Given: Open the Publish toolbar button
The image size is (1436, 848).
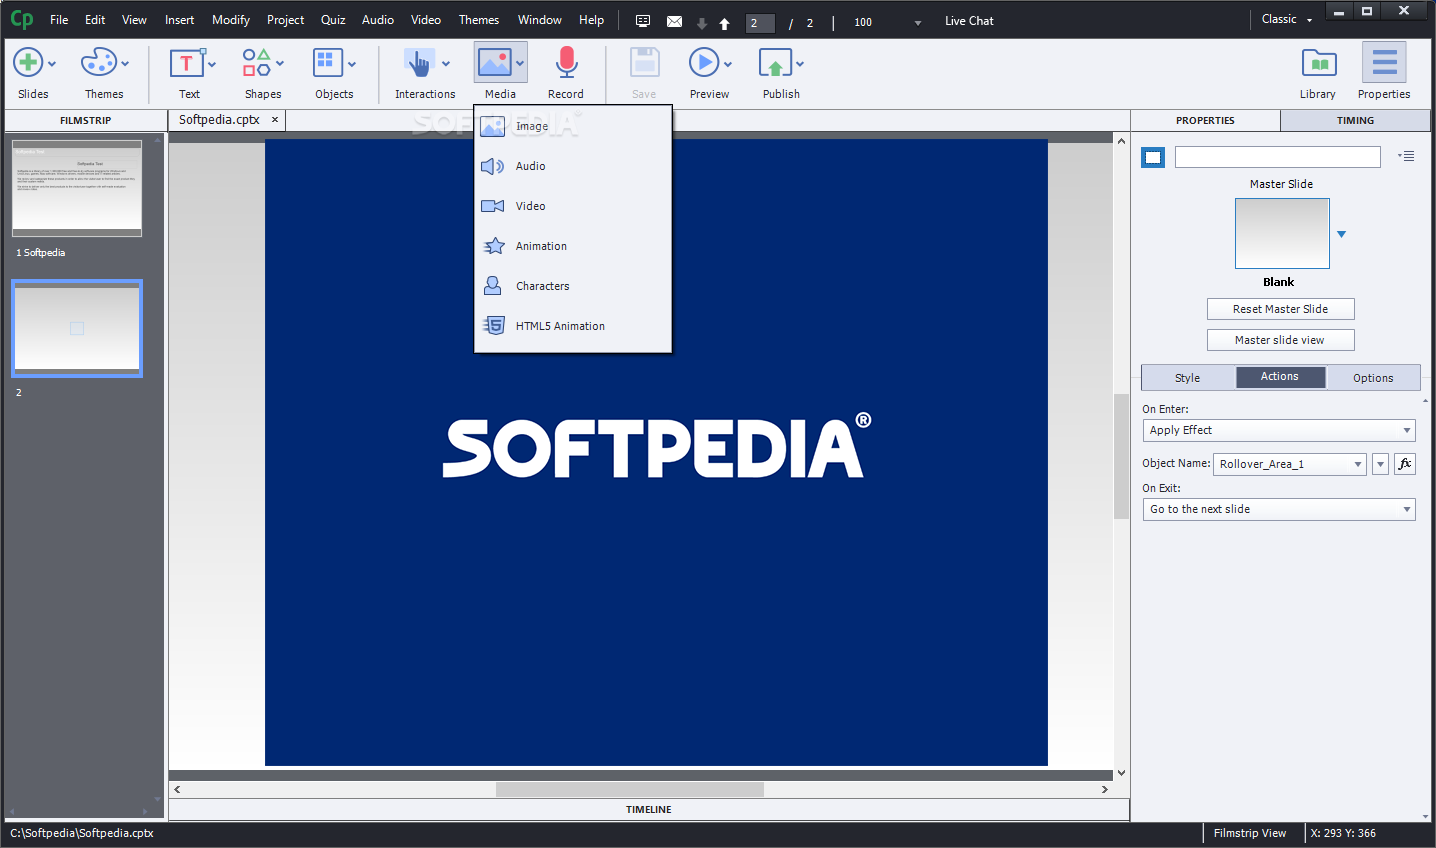Looking at the screenshot, I should coord(781,73).
